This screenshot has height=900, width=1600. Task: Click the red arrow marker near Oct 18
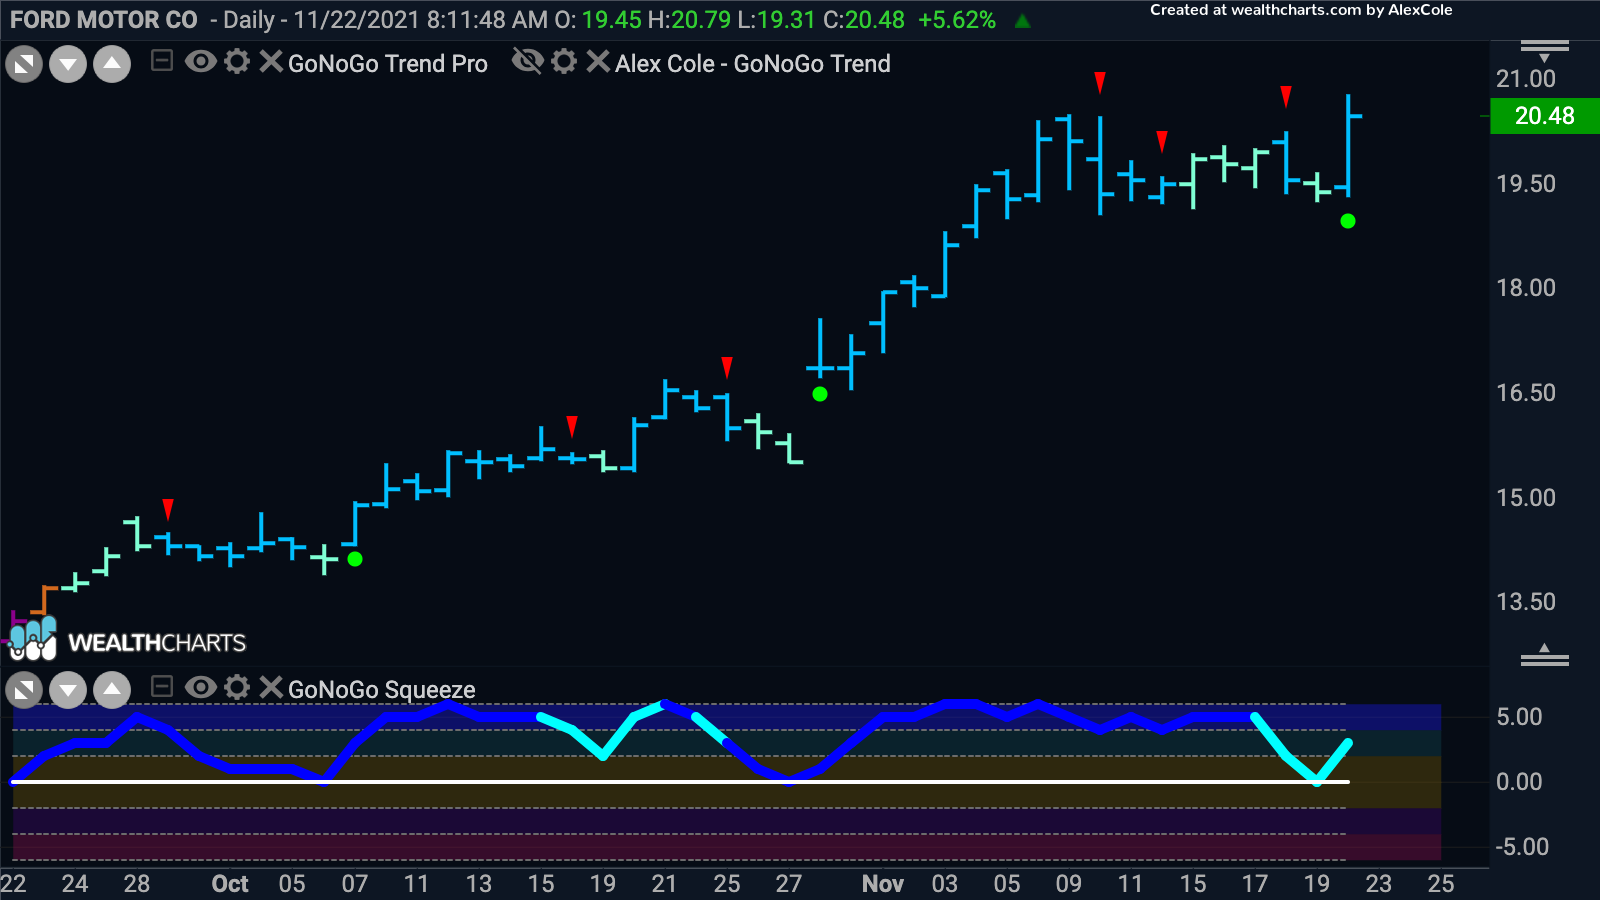click(572, 426)
